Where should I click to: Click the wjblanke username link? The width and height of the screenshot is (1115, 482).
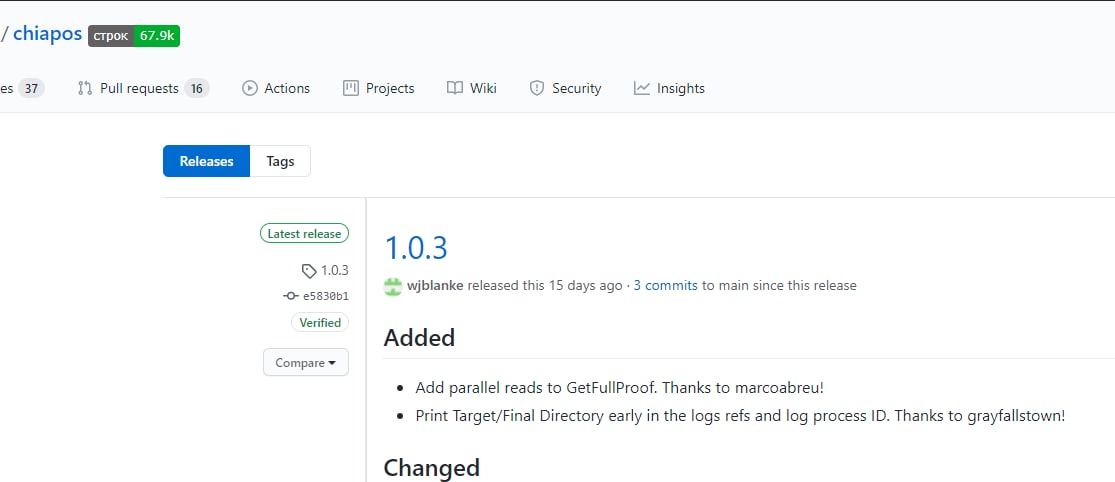(x=435, y=286)
